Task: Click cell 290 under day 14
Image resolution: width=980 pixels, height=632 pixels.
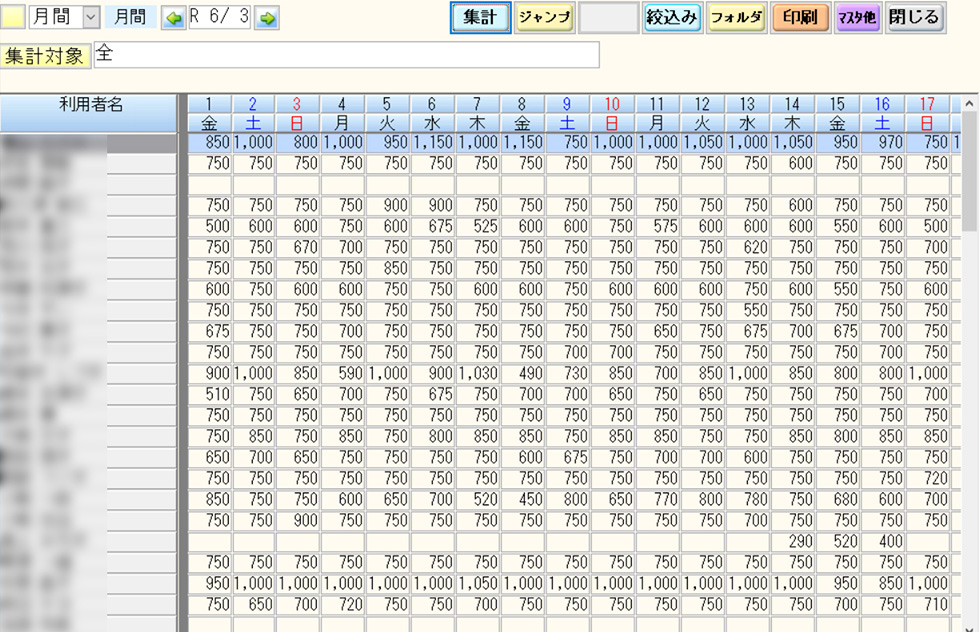Action: click(x=792, y=541)
